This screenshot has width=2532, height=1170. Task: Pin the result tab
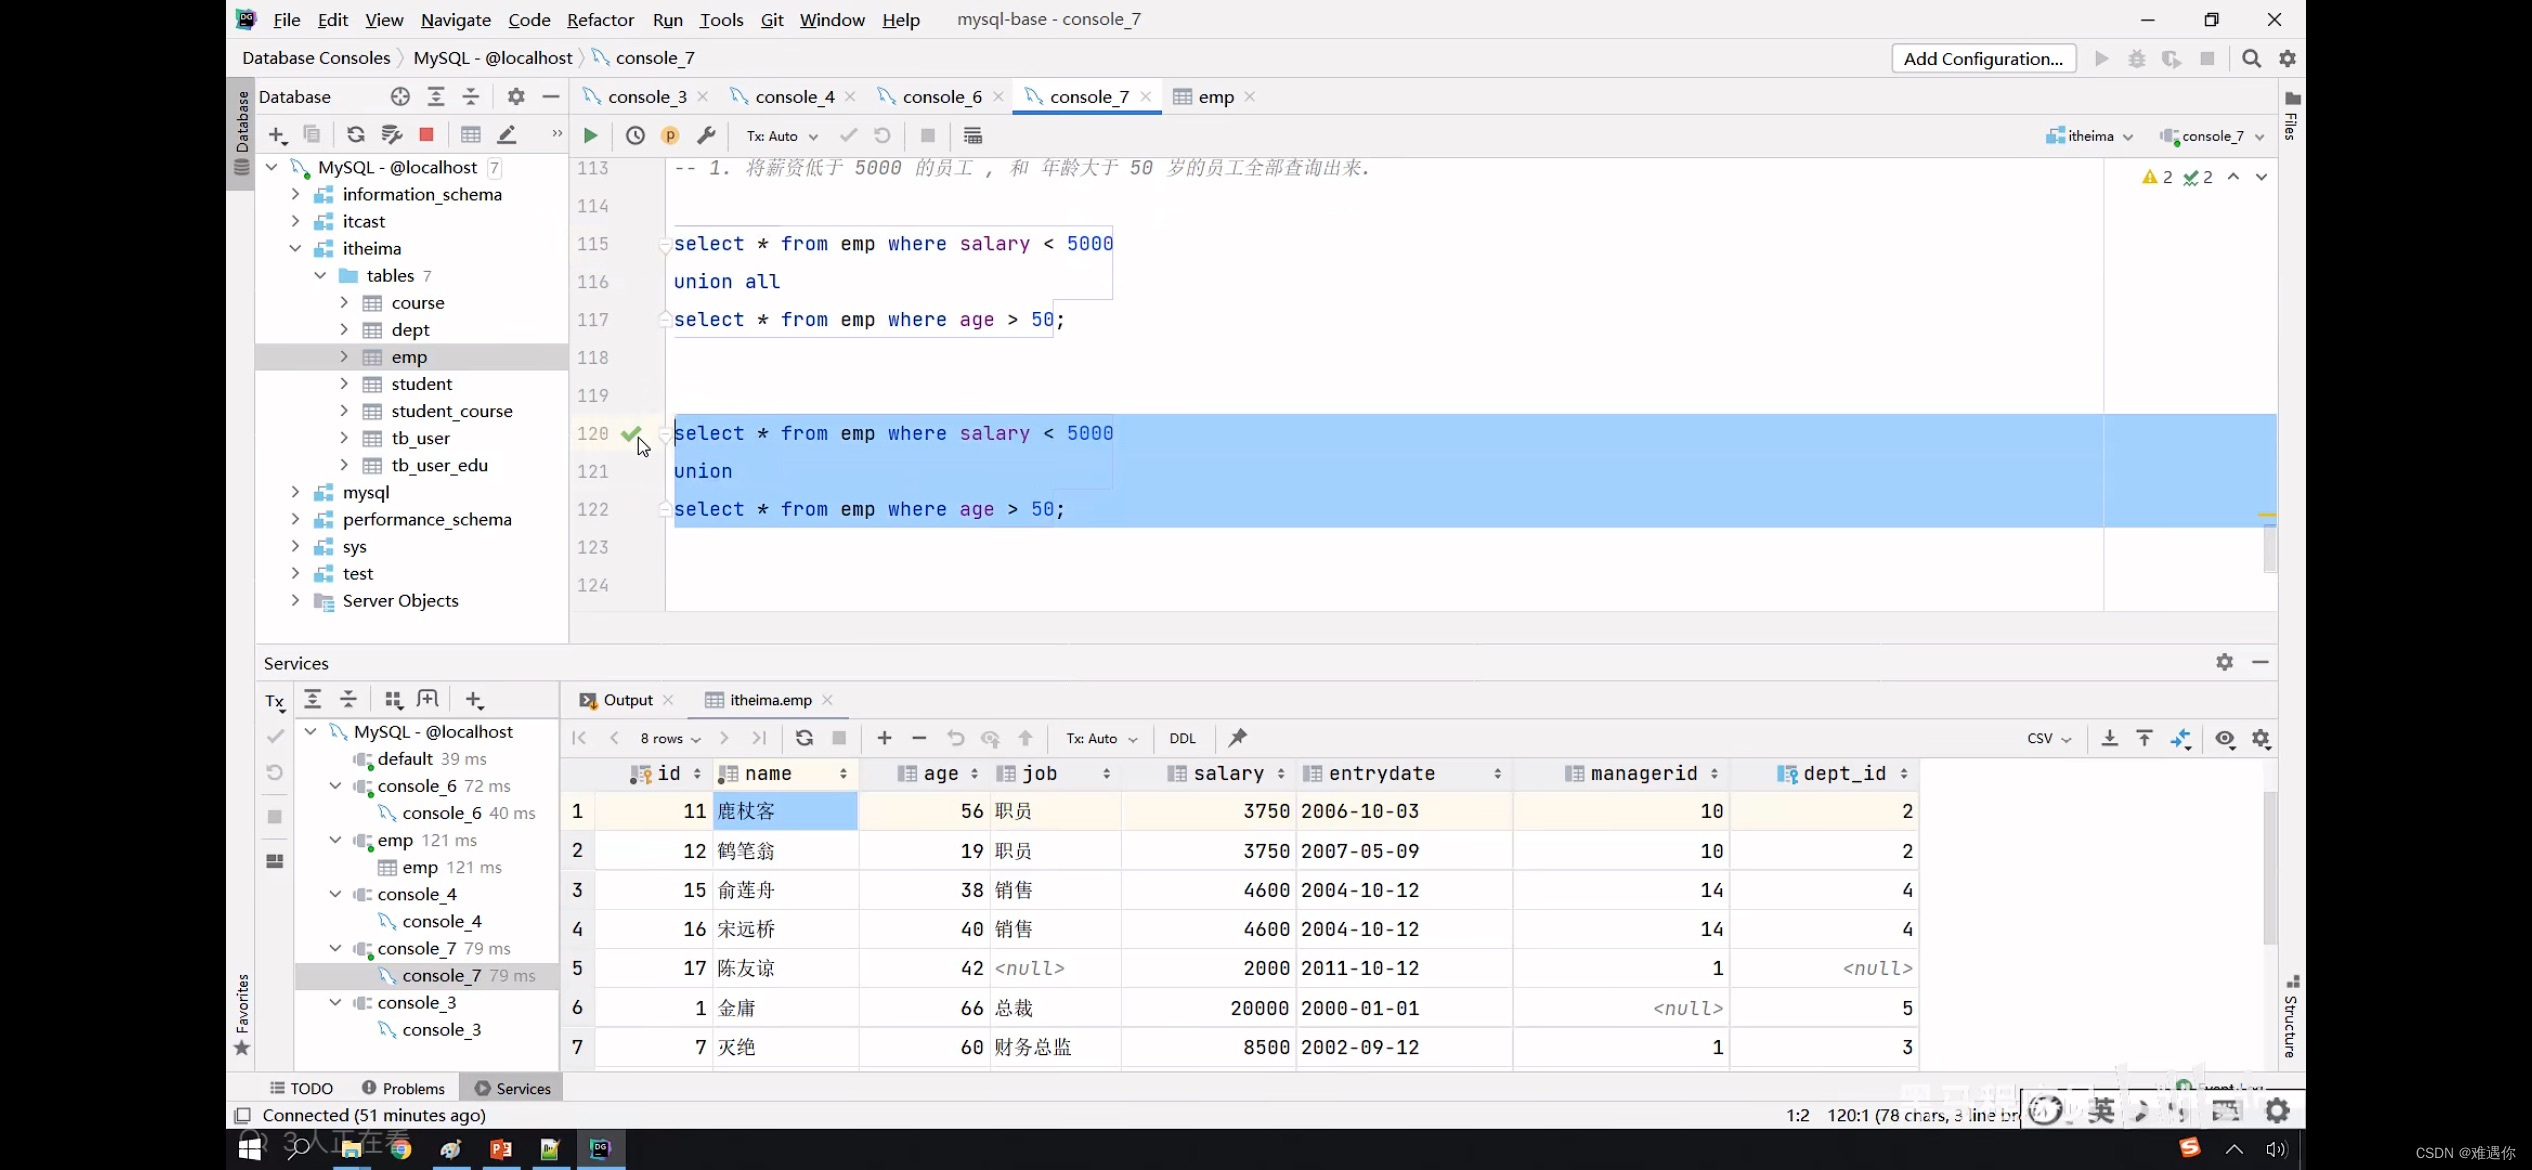(x=1238, y=738)
